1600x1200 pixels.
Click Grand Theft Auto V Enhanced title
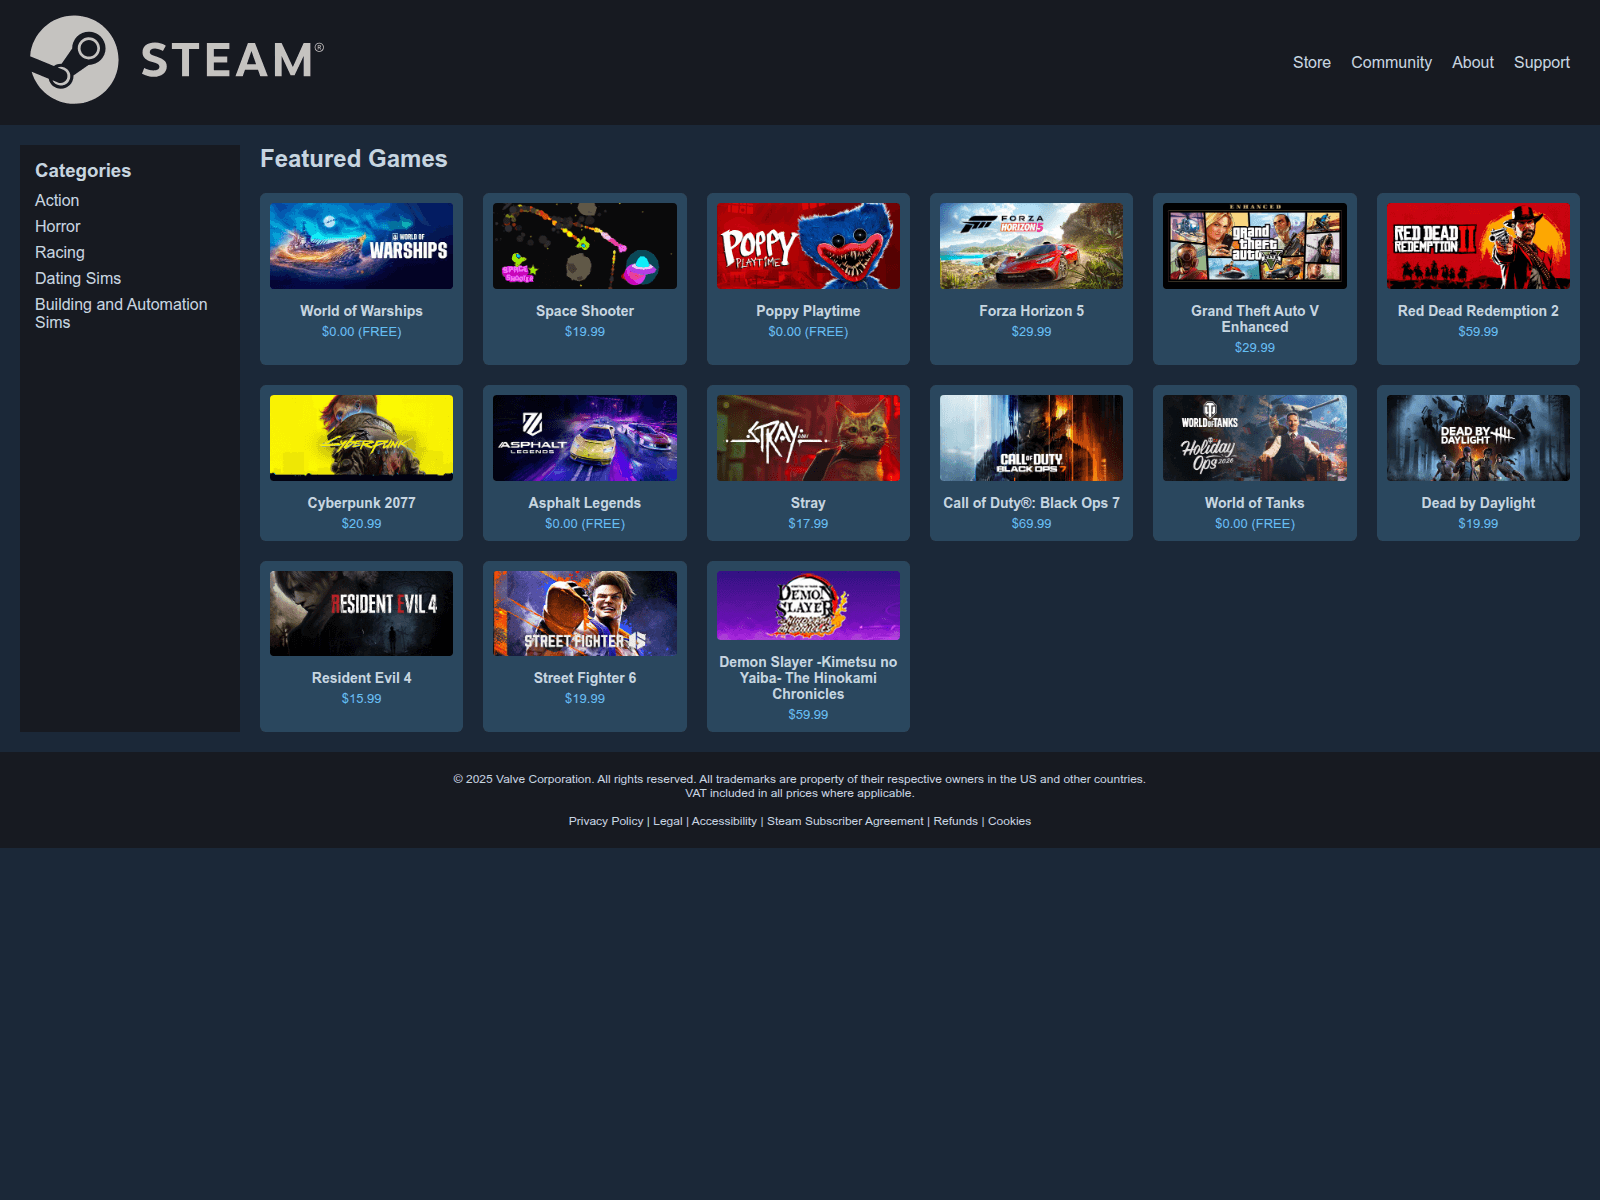pyautogui.click(x=1255, y=319)
